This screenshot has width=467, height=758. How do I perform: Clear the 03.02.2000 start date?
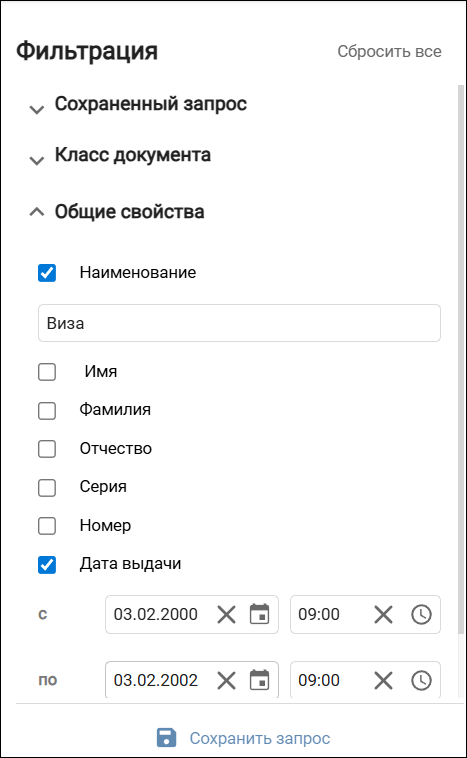226,614
